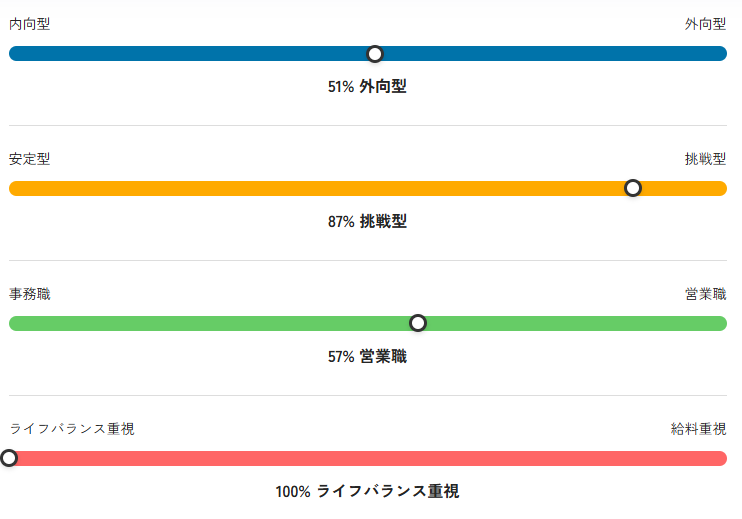Click the 挑戦型 label above orange bar
Image resolution: width=742 pixels, height=519 pixels.
click(706, 159)
